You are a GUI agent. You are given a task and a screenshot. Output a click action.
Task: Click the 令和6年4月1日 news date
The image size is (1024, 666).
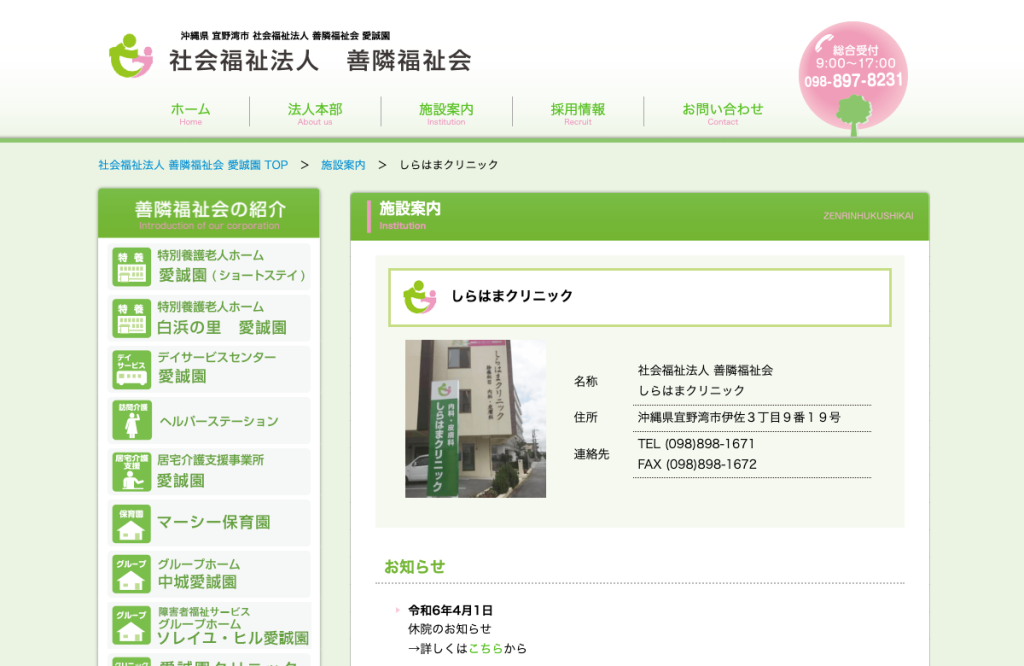pyautogui.click(x=450, y=610)
